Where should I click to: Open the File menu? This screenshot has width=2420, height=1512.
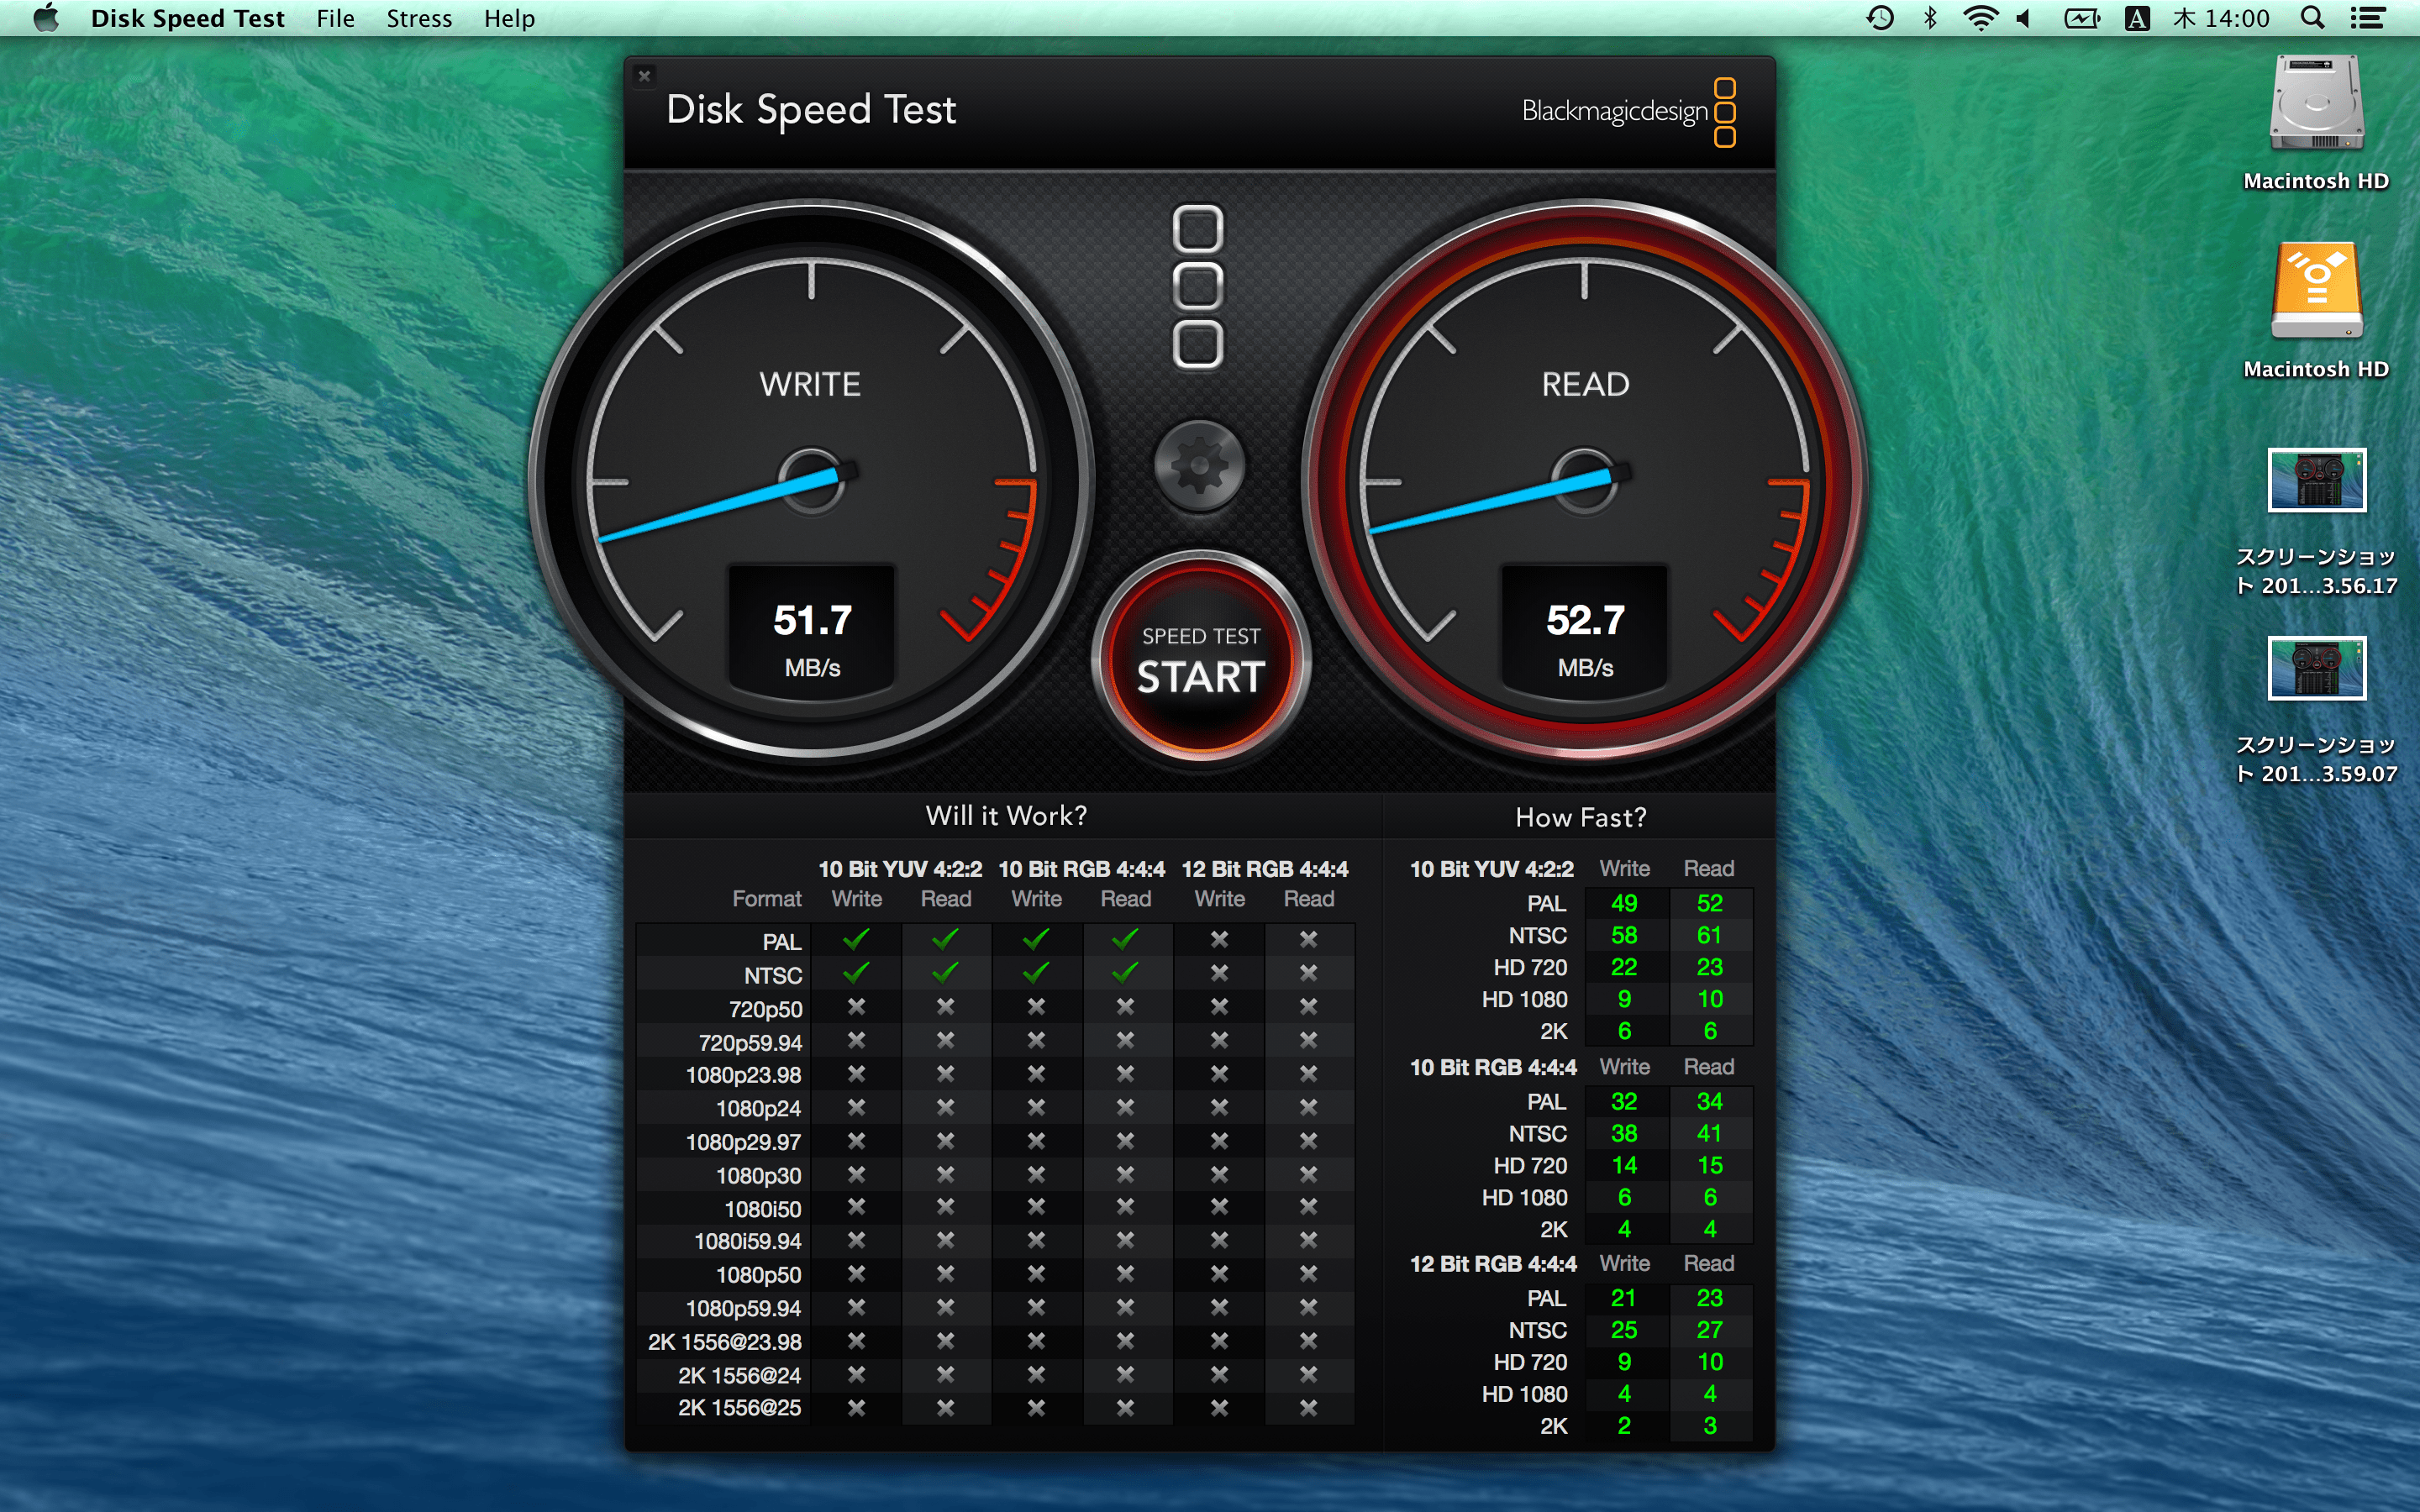335,18
